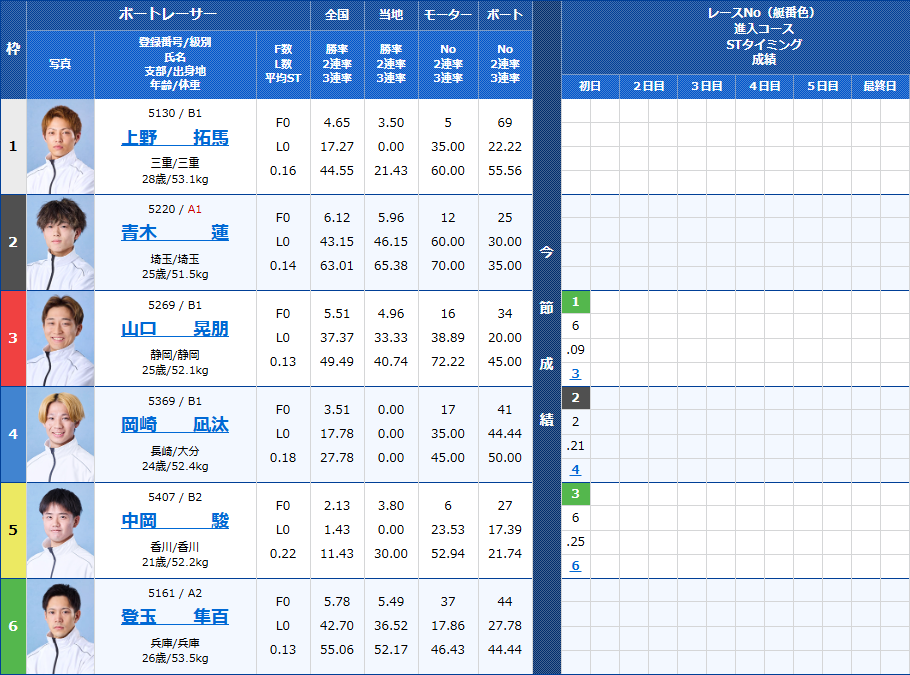Click registration text 5269 / B1
The height and width of the screenshot is (675, 910).
175,305
